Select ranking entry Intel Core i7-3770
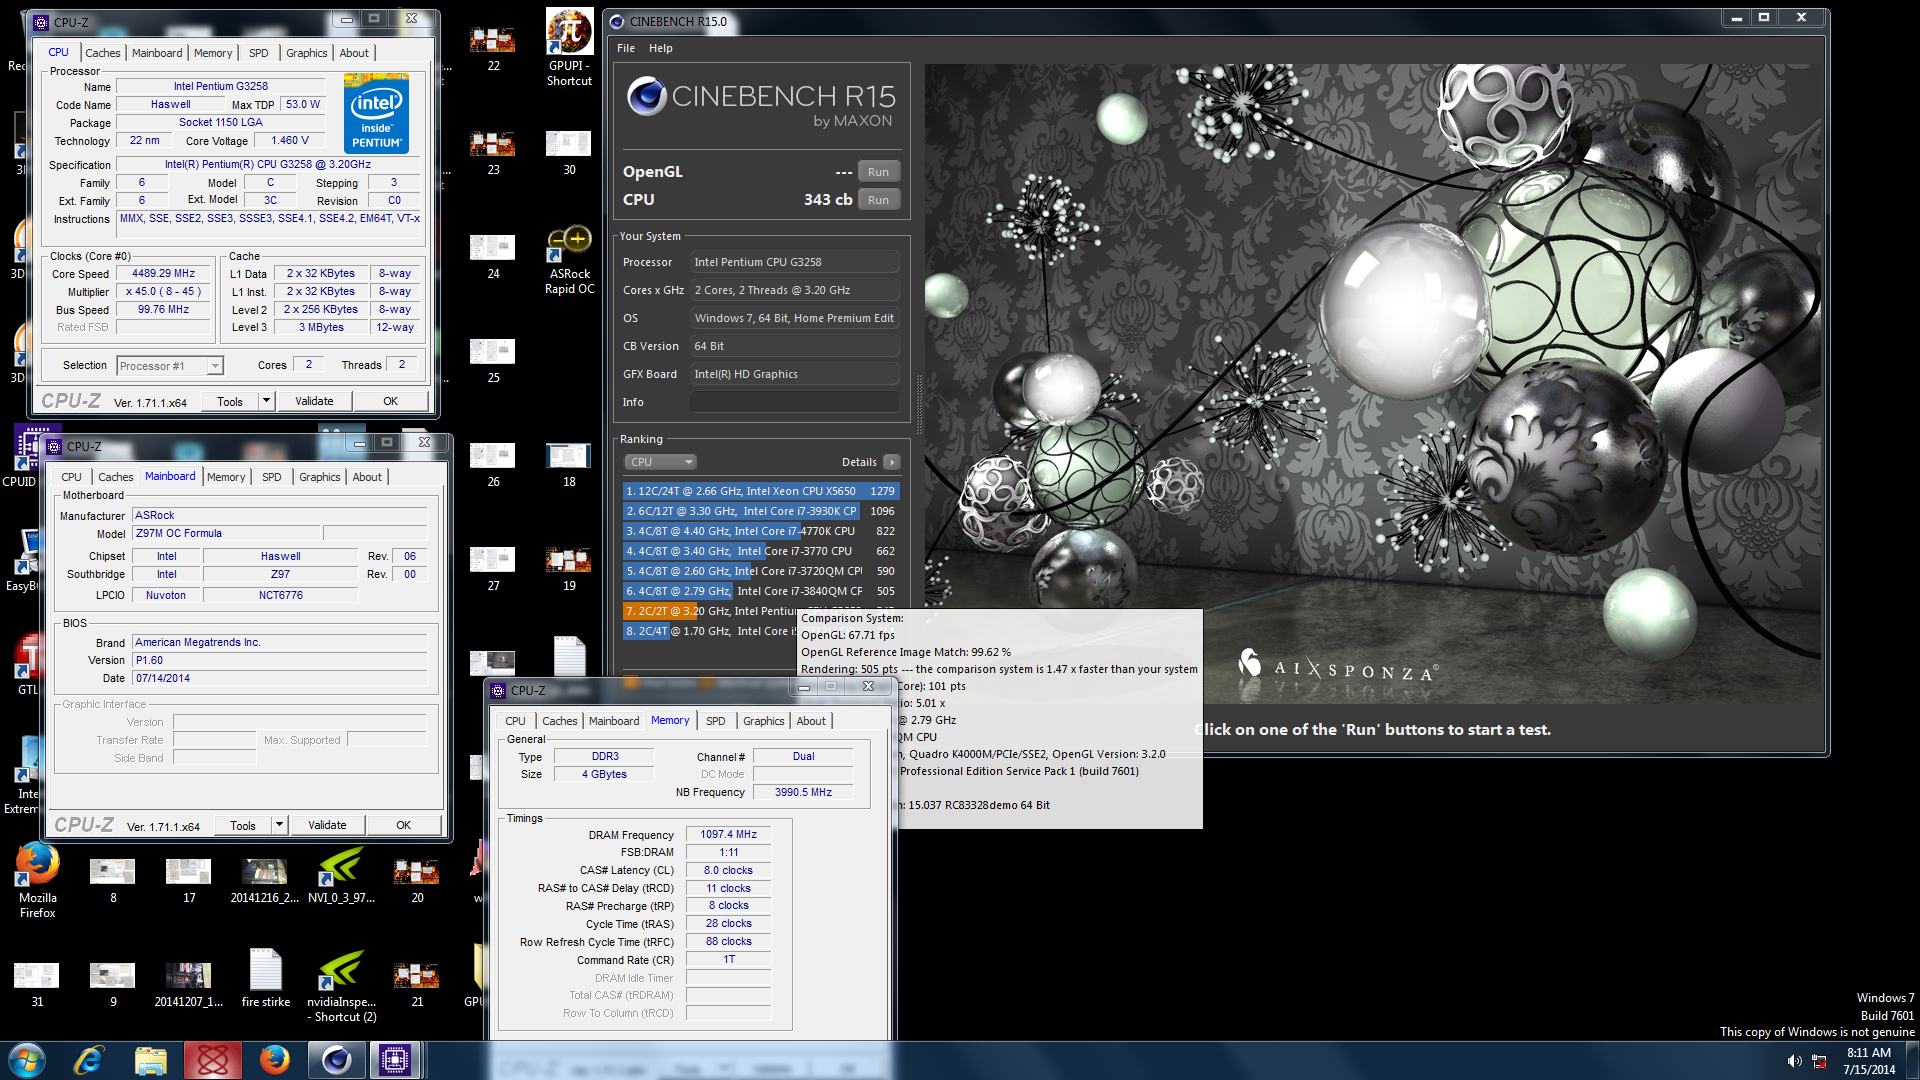1920x1080 pixels. click(x=760, y=551)
